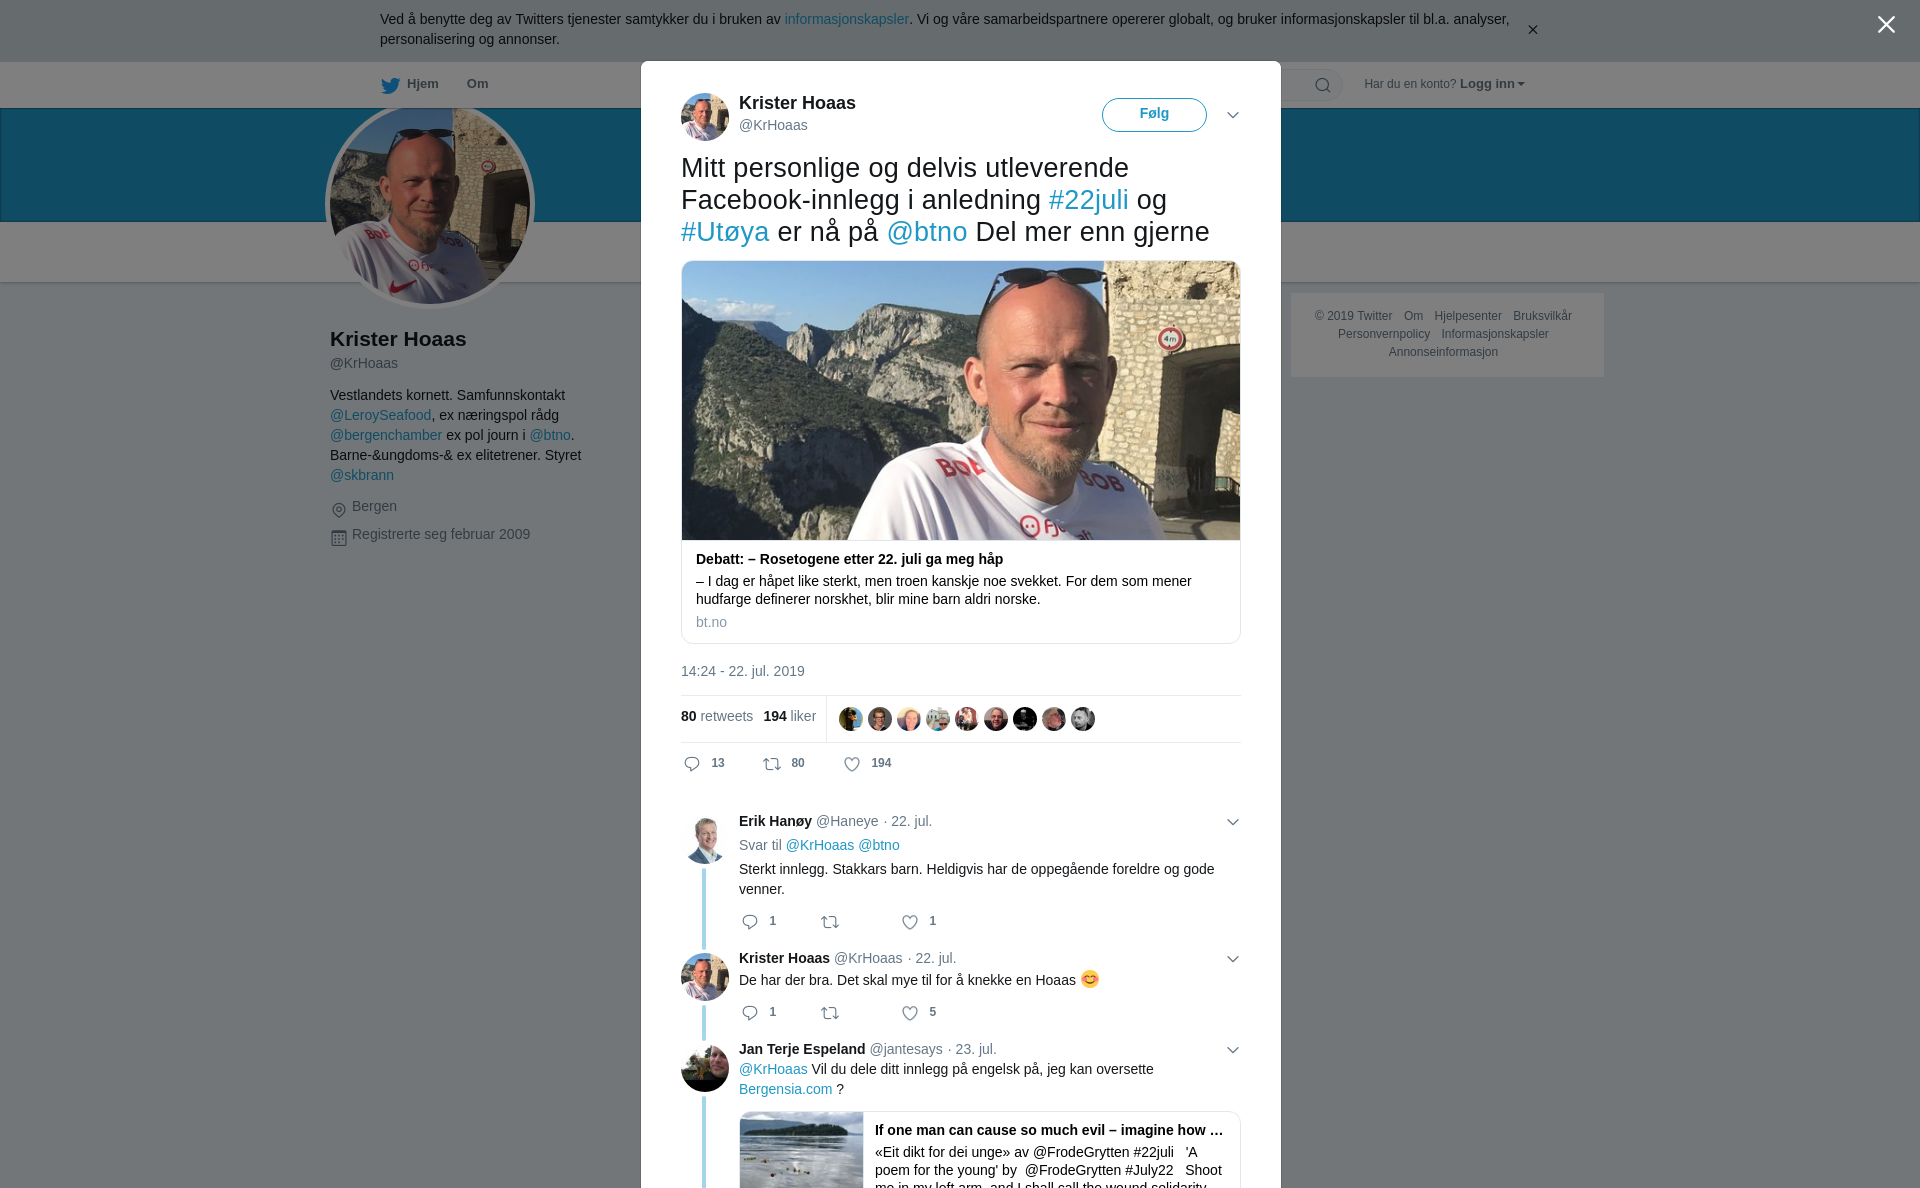Like Krister Hoaas's reply with 5 likes
This screenshot has height=1188, width=1920.
[x=910, y=1013]
